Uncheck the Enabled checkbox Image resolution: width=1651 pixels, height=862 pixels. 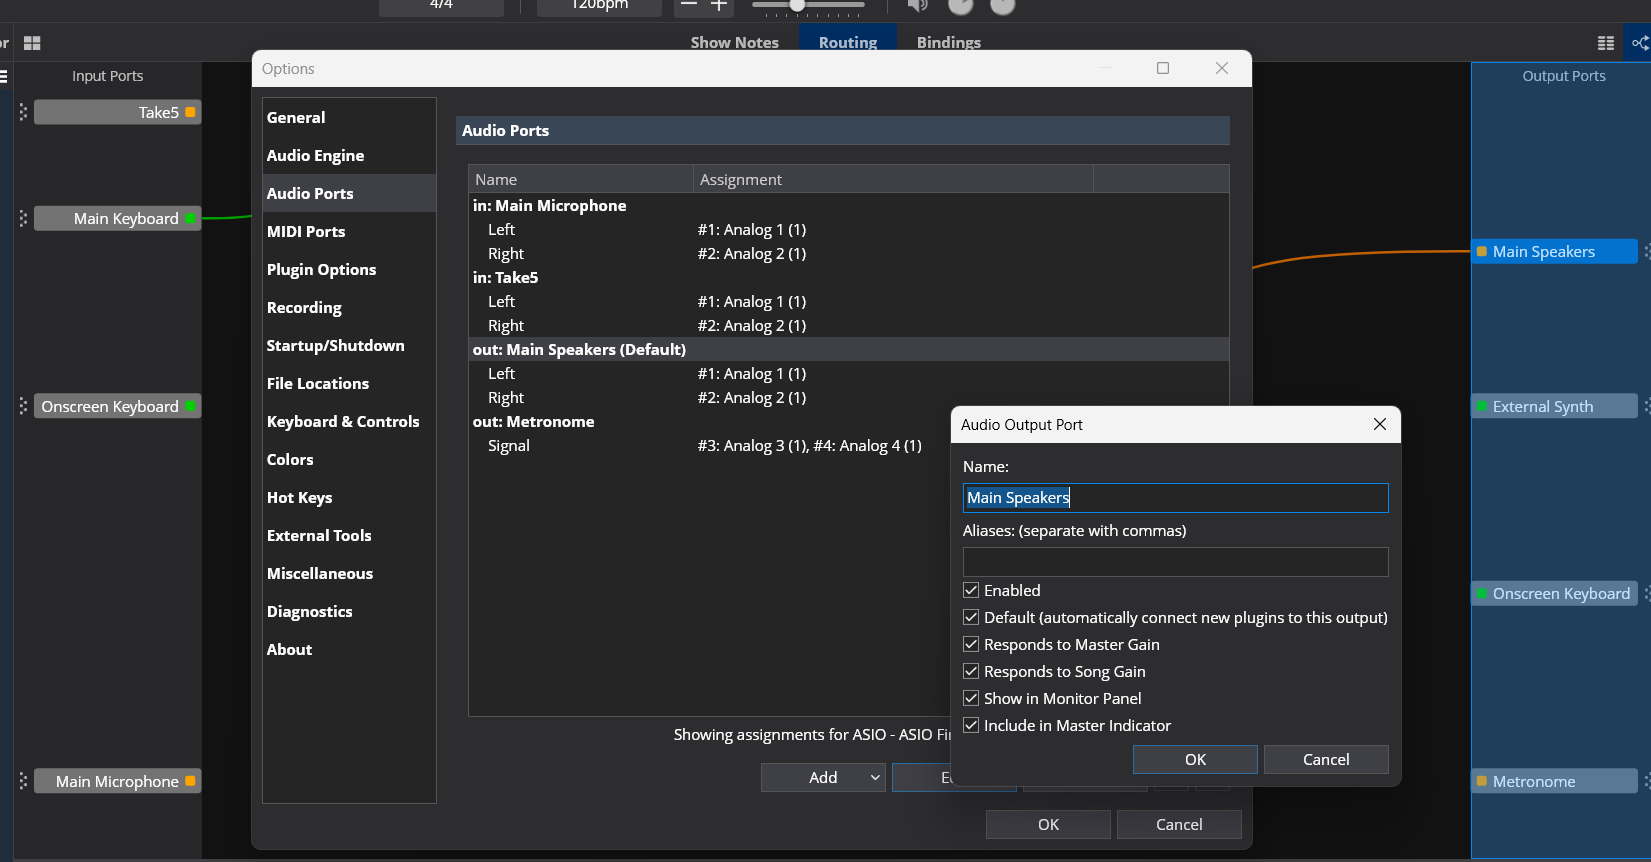(971, 590)
